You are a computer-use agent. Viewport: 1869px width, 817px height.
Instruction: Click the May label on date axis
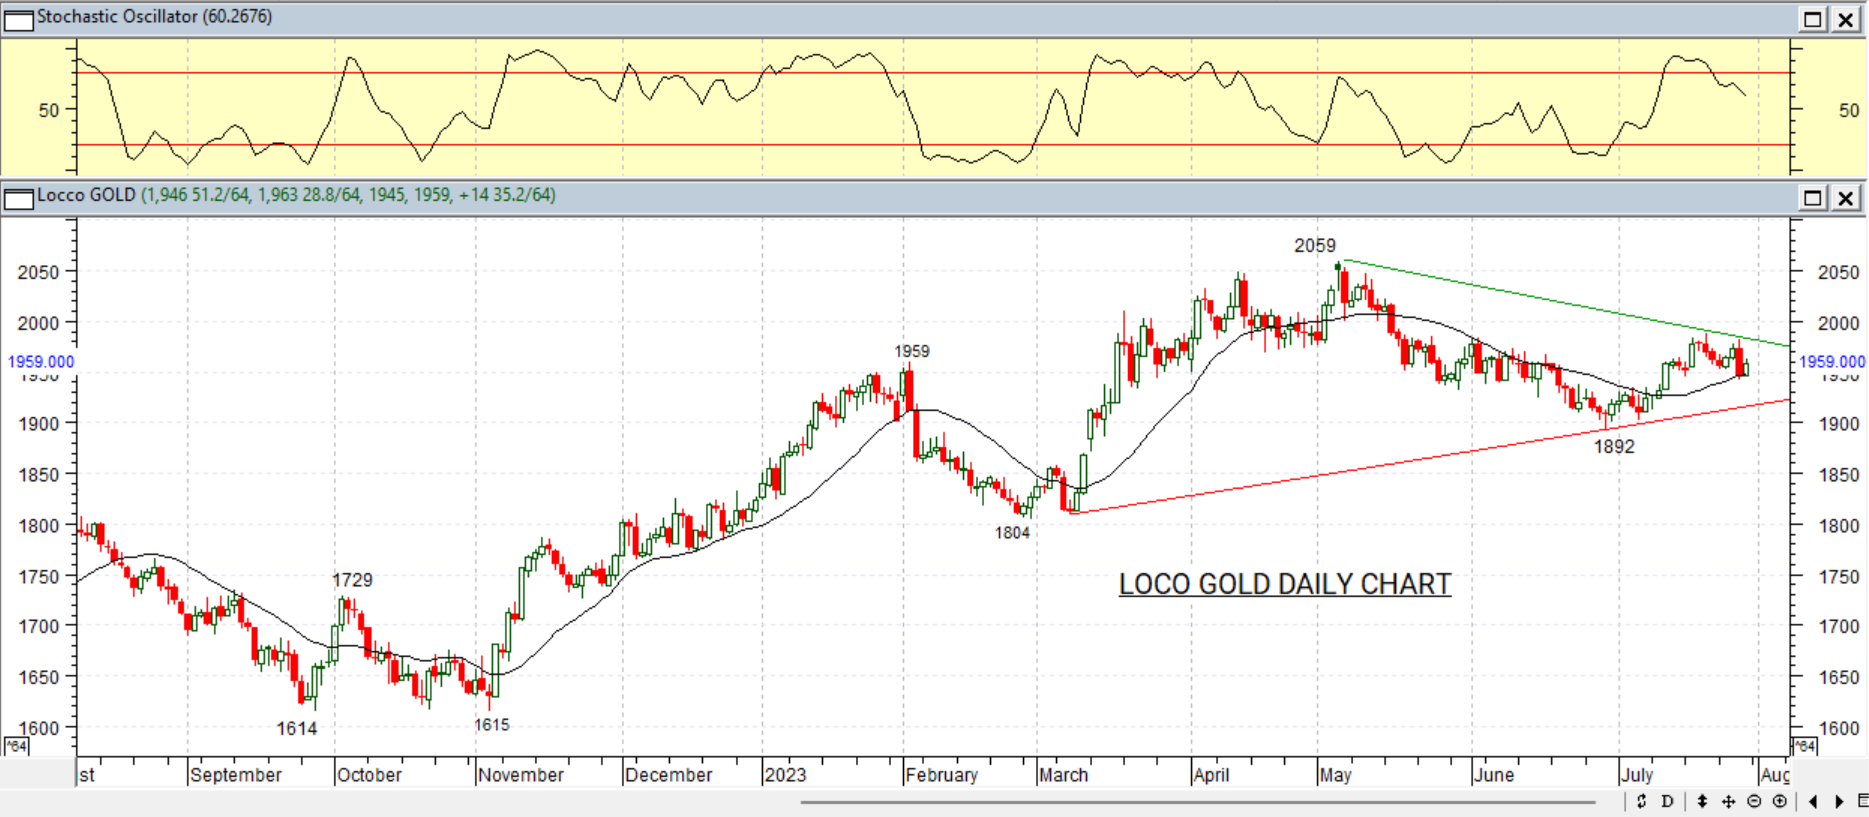click(1335, 775)
